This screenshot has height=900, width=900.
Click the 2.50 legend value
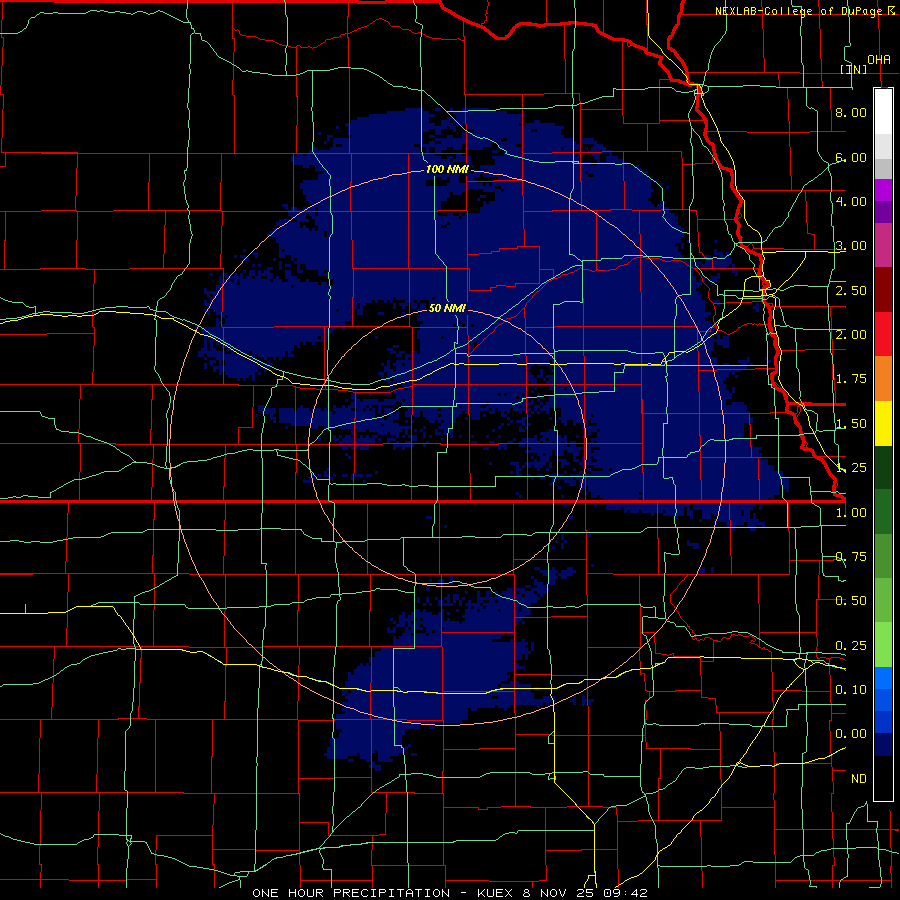[851, 290]
